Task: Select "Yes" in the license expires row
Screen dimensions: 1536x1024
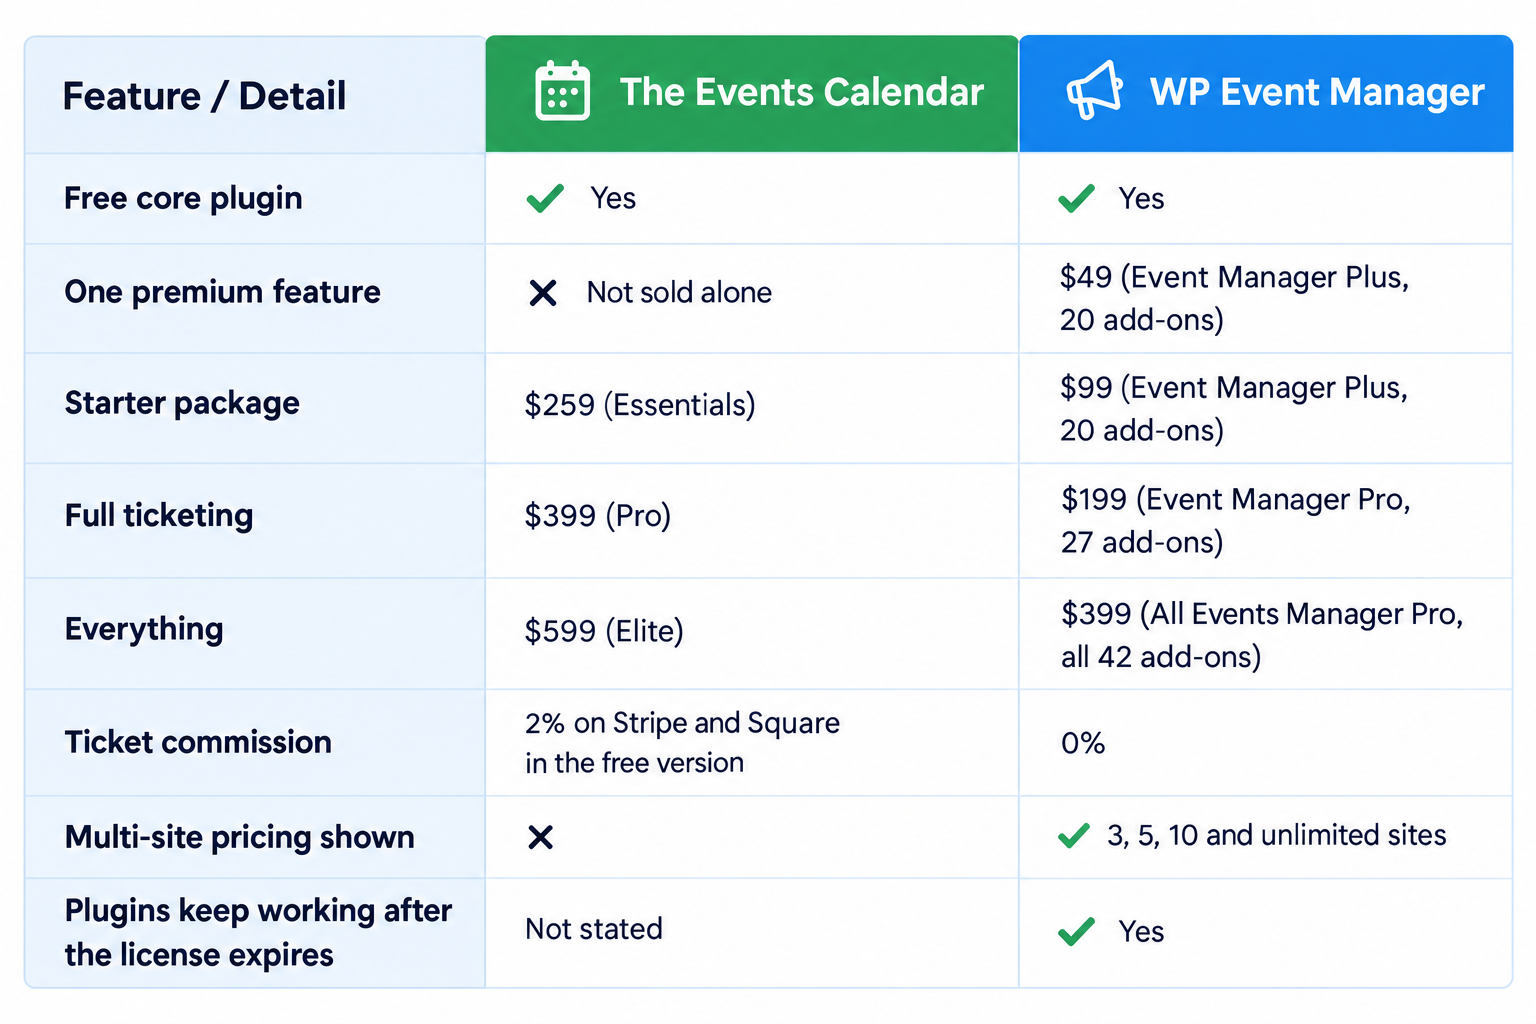Action: (1141, 932)
